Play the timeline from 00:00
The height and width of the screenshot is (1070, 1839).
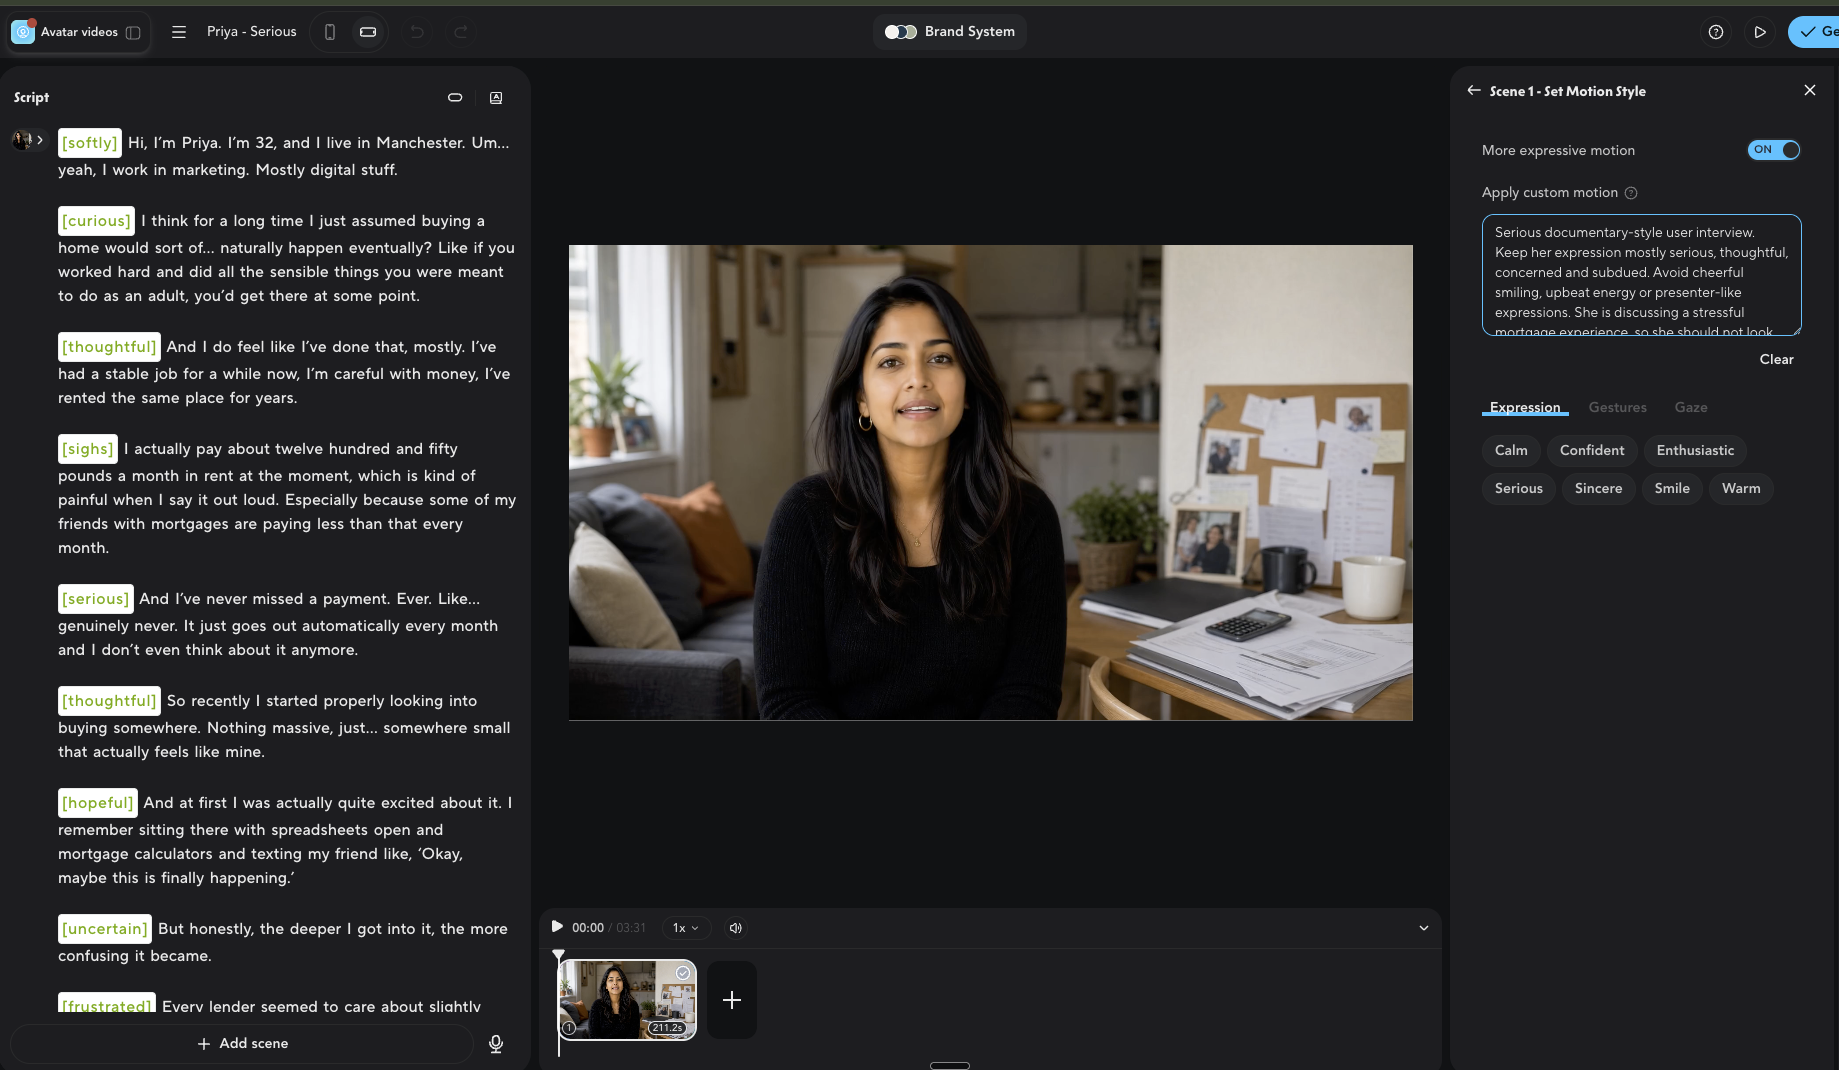point(557,927)
